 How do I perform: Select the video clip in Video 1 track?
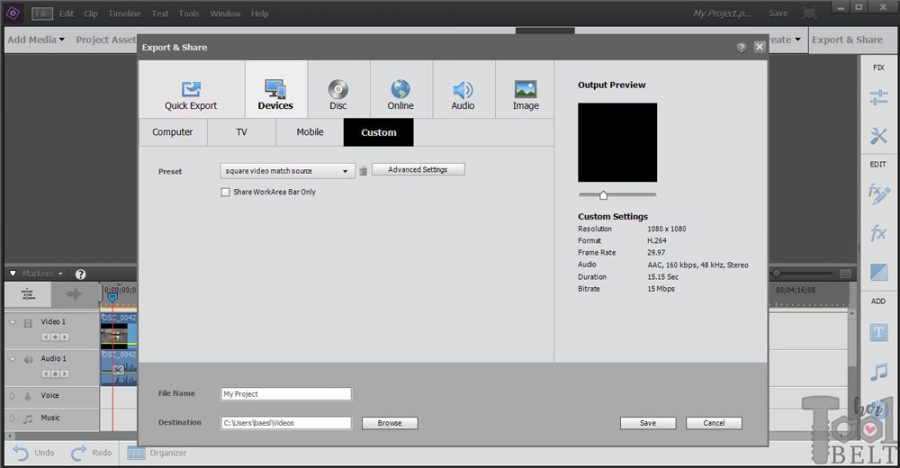pyautogui.click(x=119, y=331)
